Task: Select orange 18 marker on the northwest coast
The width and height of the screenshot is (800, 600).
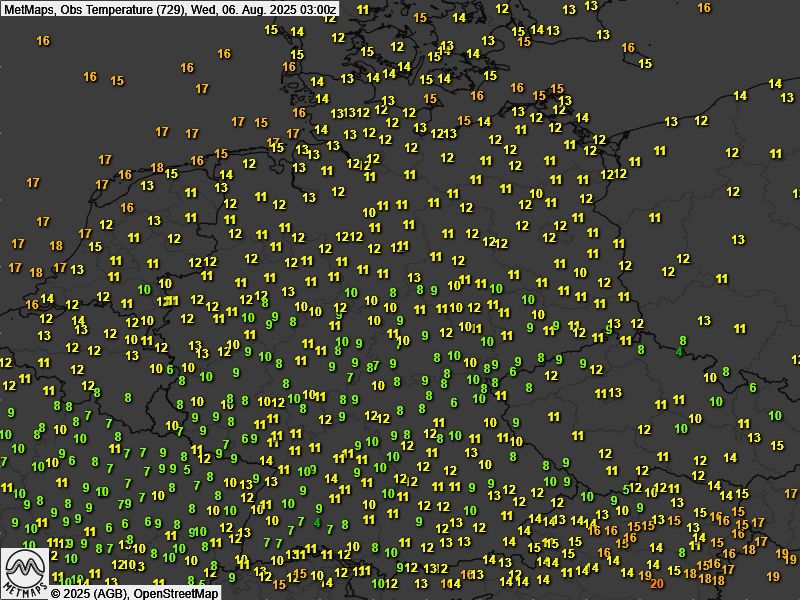Action: click(157, 168)
